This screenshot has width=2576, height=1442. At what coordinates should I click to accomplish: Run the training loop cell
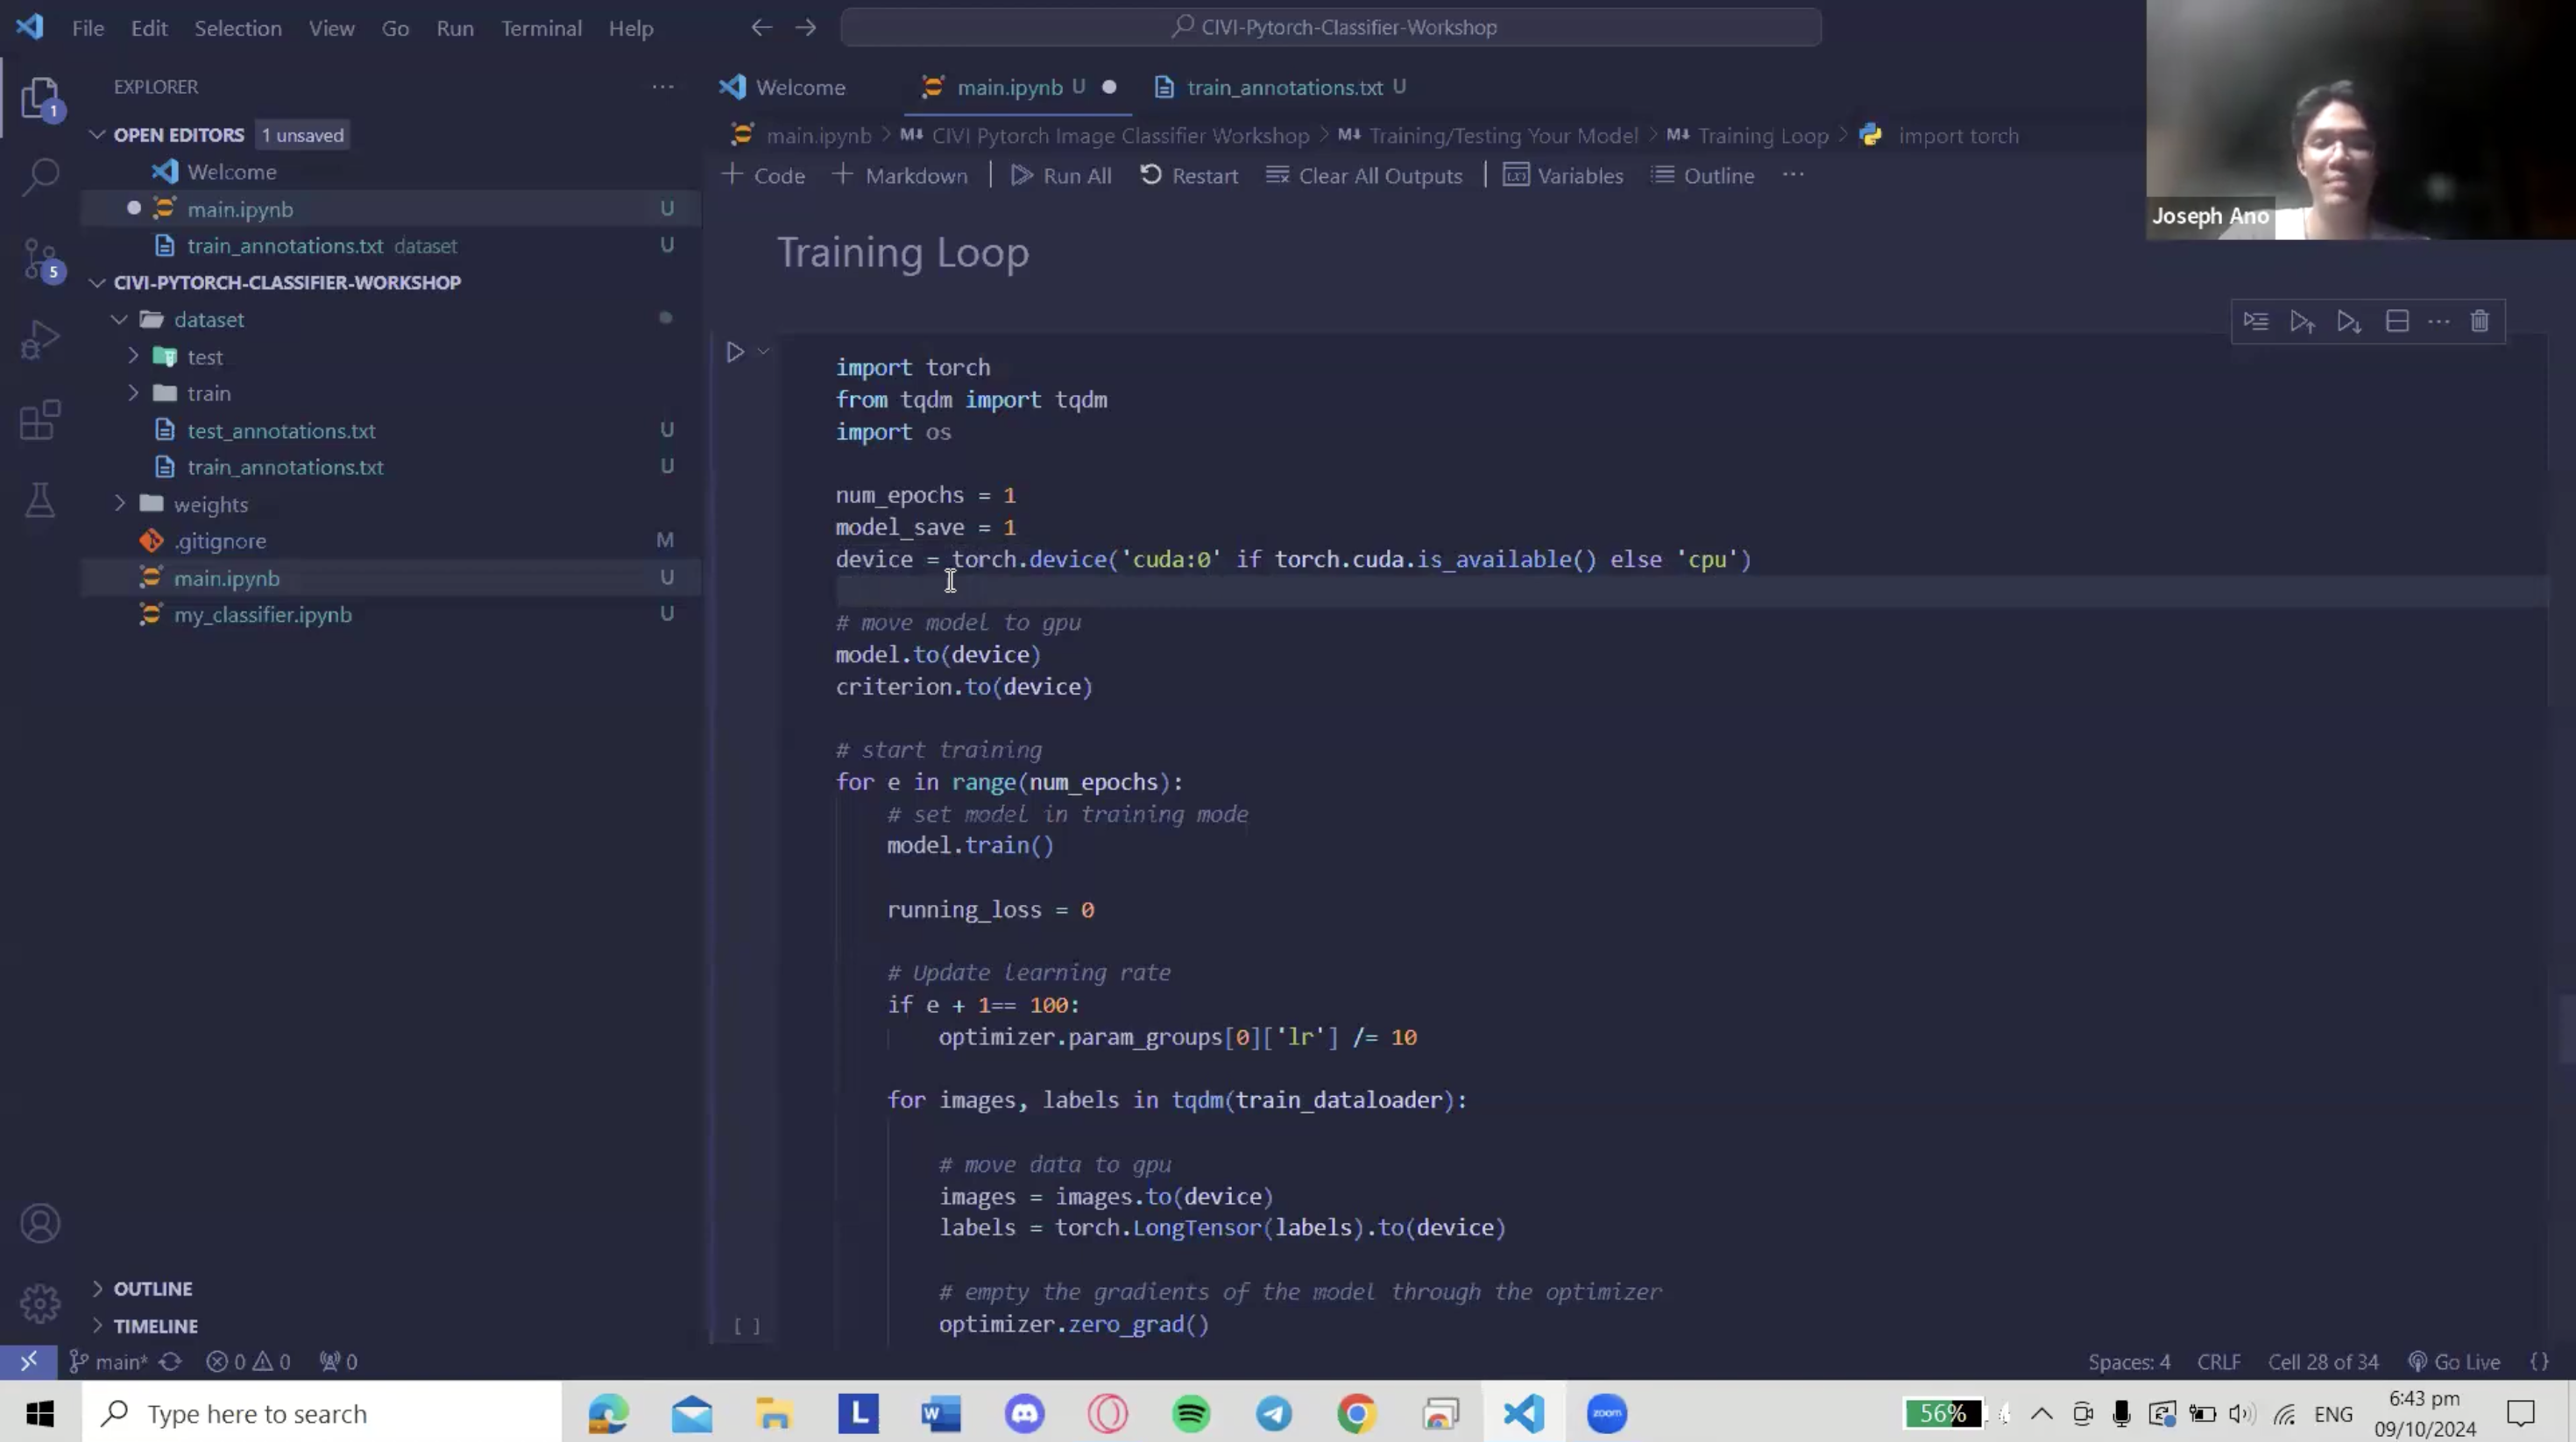click(735, 352)
